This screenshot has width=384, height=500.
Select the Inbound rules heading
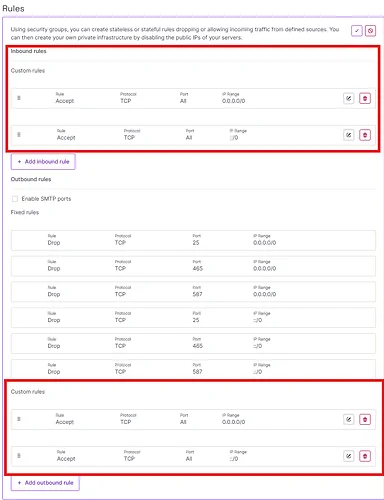28,51
